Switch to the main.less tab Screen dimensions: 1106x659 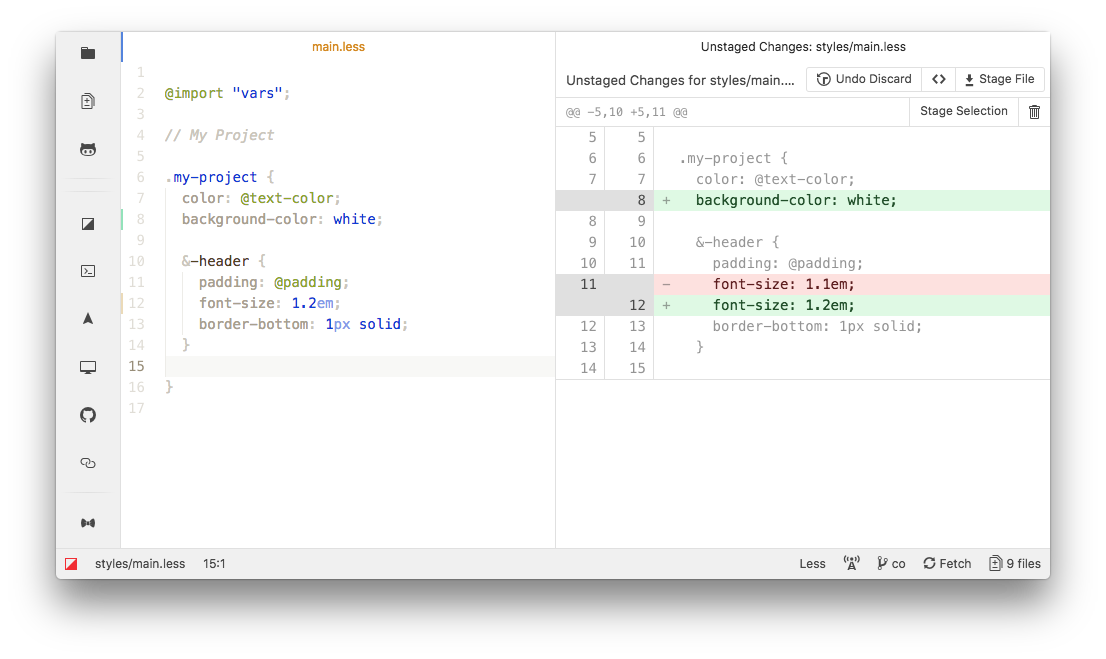click(x=339, y=47)
